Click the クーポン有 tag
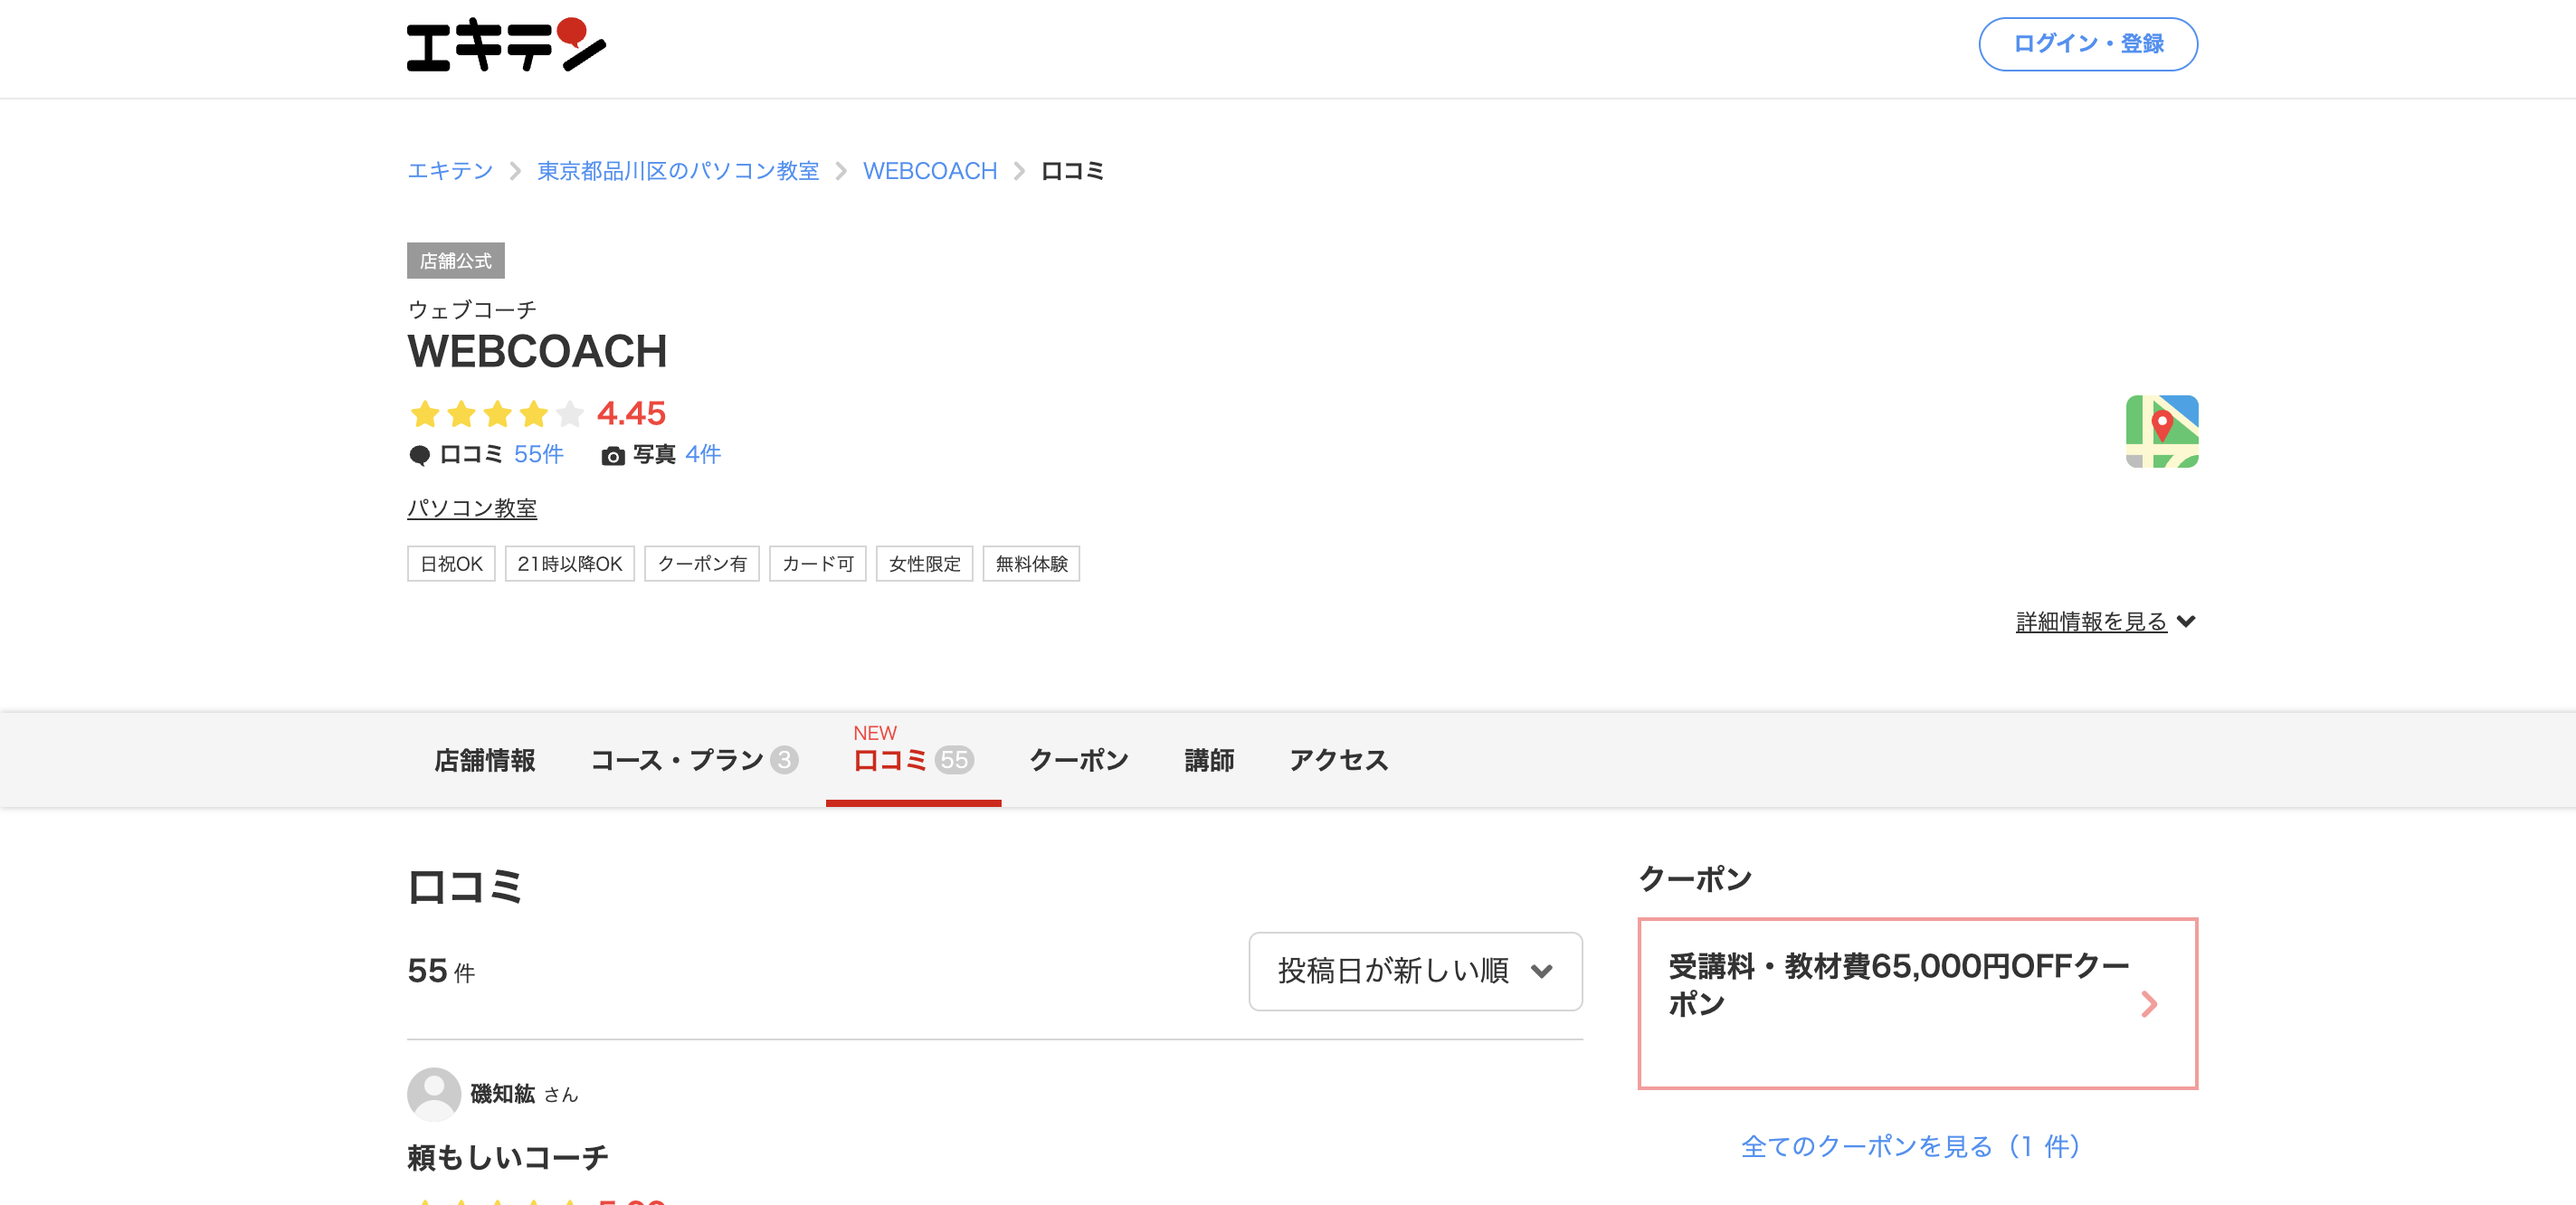 click(x=702, y=564)
